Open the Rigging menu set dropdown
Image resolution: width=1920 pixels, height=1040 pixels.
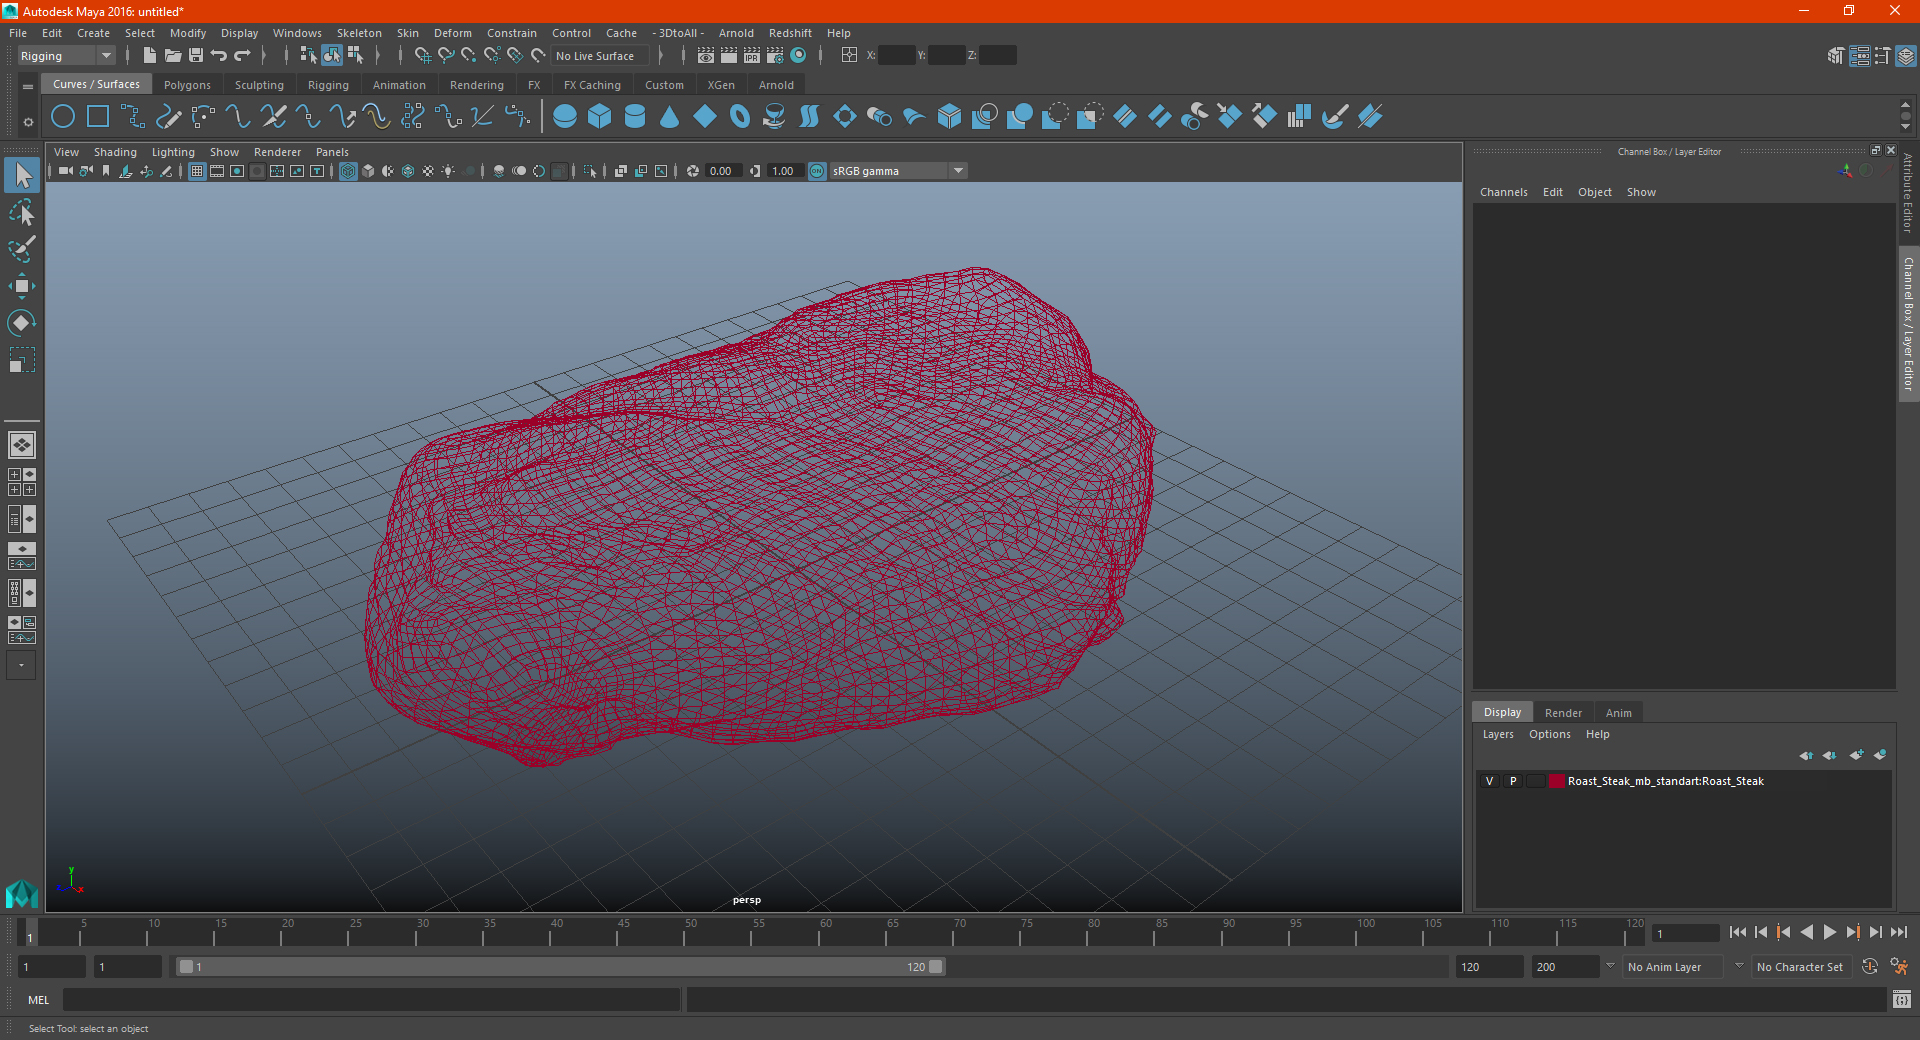(66, 56)
